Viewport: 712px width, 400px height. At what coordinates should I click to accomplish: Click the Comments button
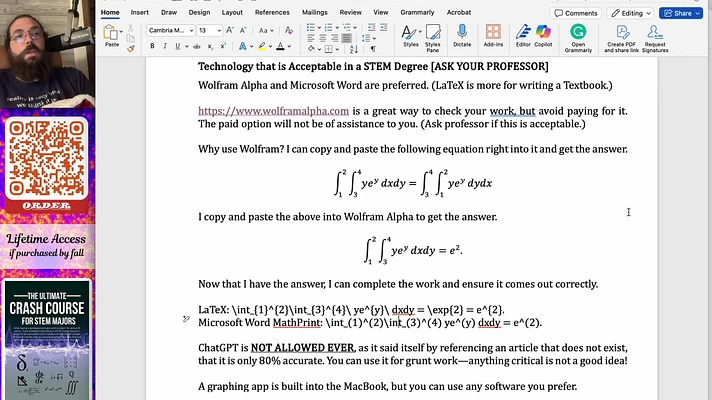coord(576,13)
